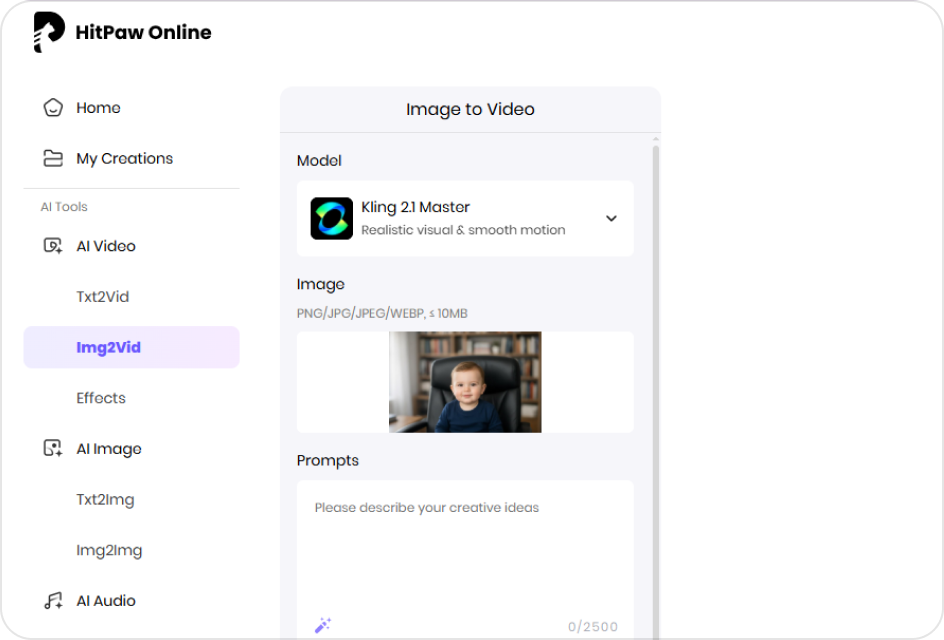Open the Txt2Vid tool
Viewport: 944px width, 640px height.
102,297
